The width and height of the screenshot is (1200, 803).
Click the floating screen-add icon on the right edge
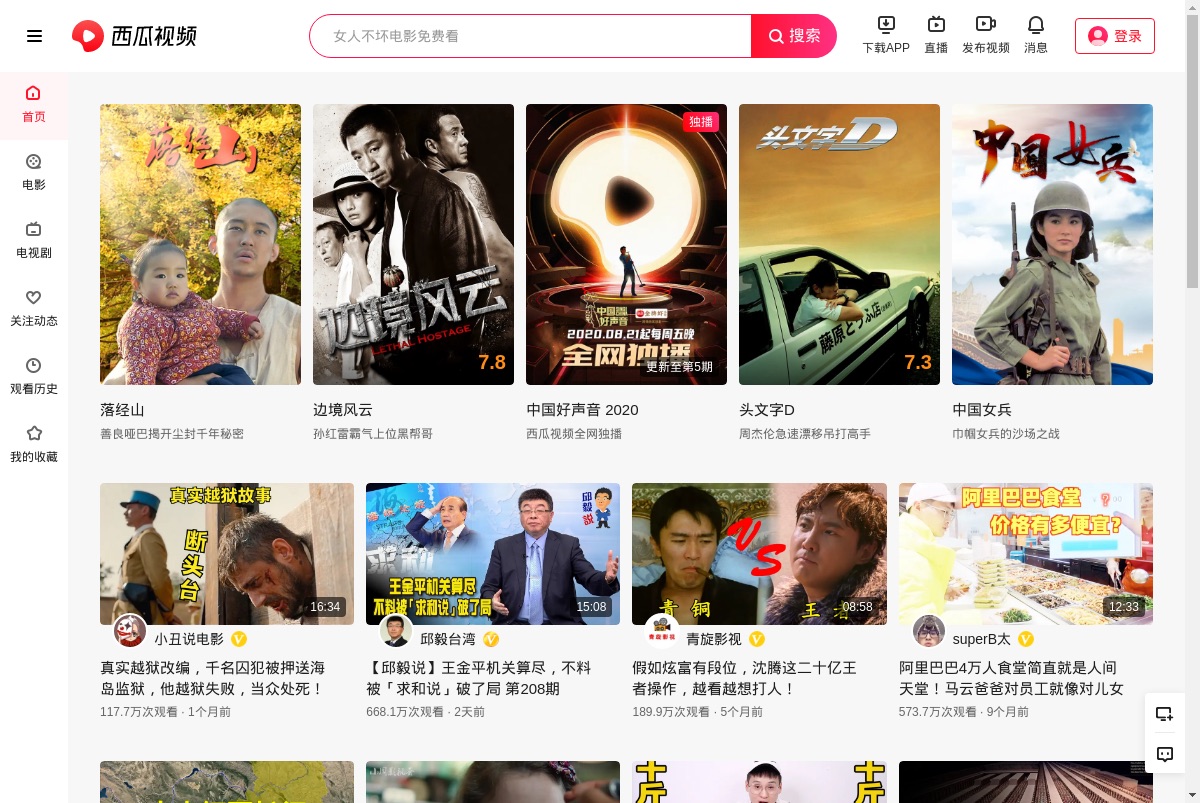point(1164,714)
